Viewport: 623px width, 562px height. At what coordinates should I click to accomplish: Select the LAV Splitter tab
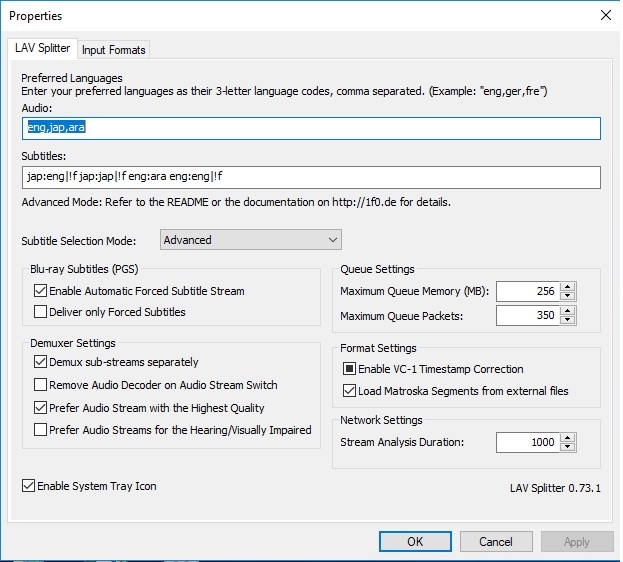pos(43,48)
